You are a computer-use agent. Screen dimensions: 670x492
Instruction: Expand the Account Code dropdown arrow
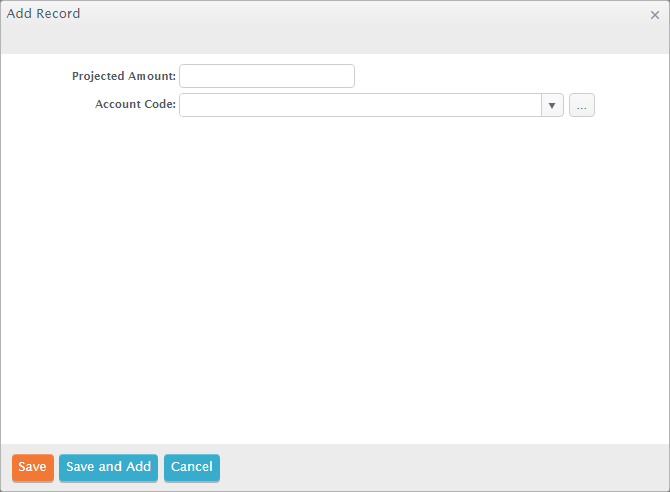552,105
